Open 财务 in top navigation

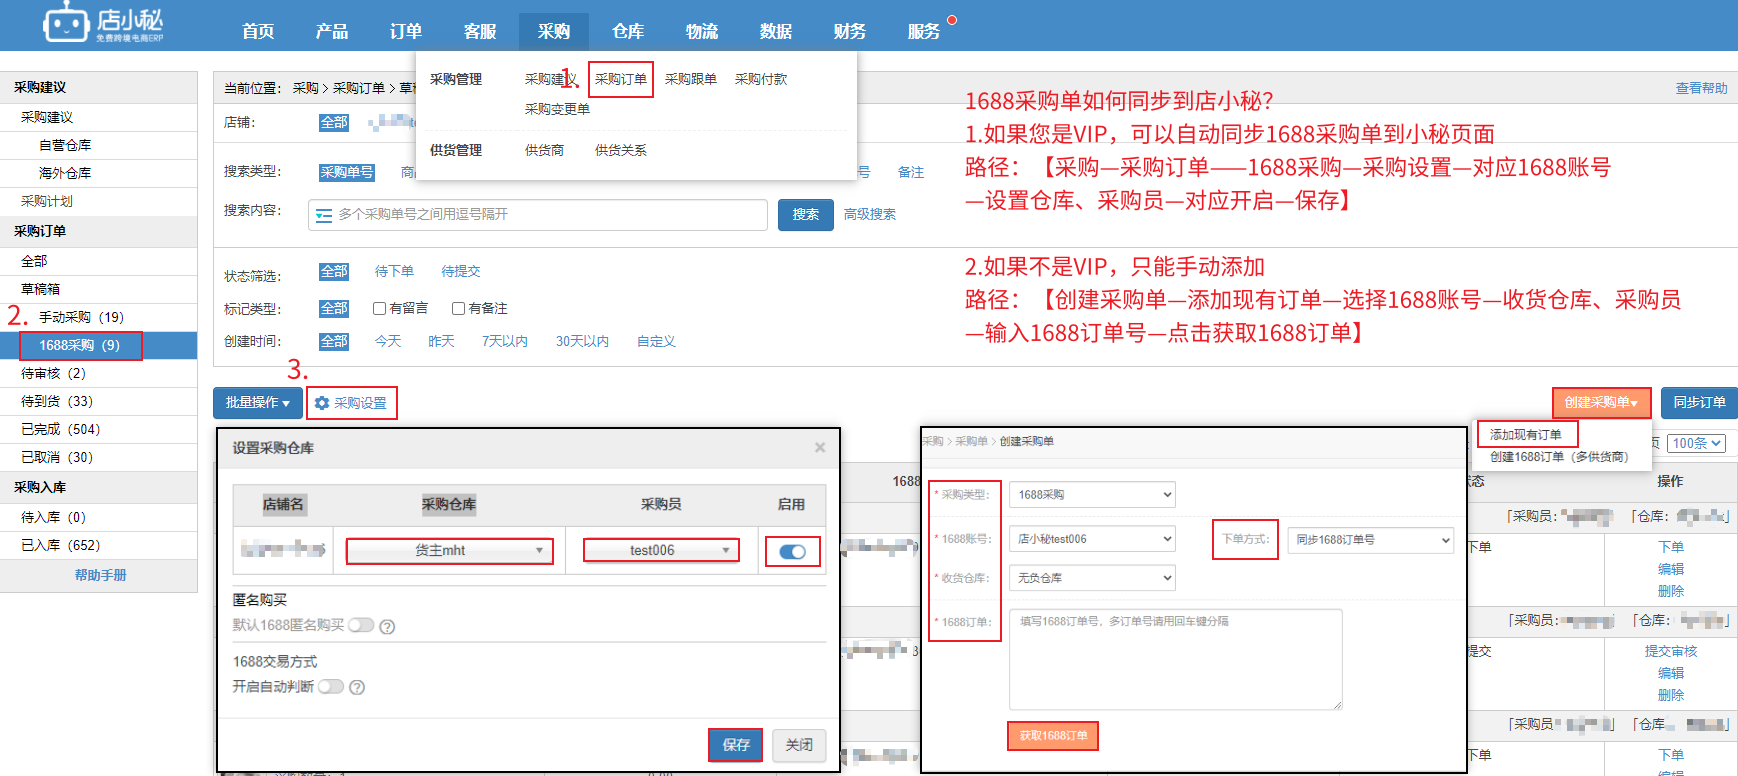(850, 31)
